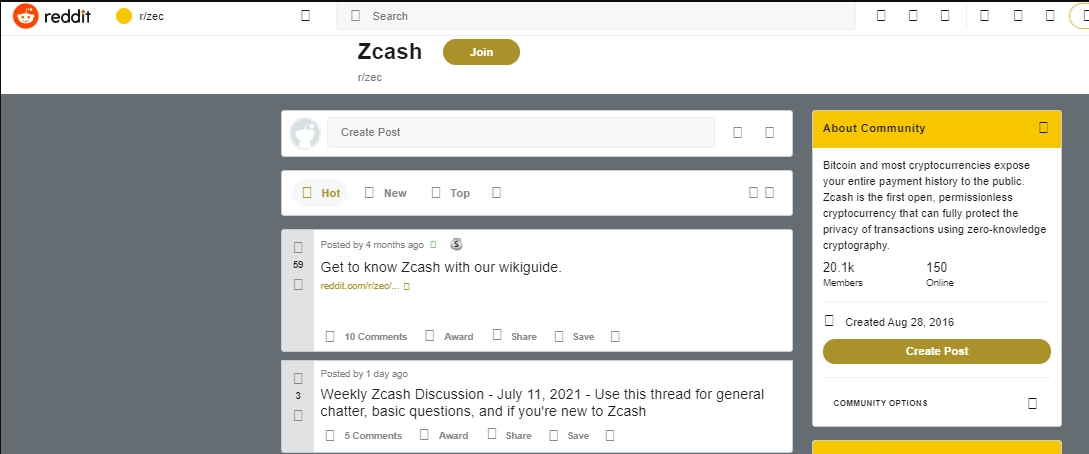
Task: Sort posts by New
Action: point(386,193)
